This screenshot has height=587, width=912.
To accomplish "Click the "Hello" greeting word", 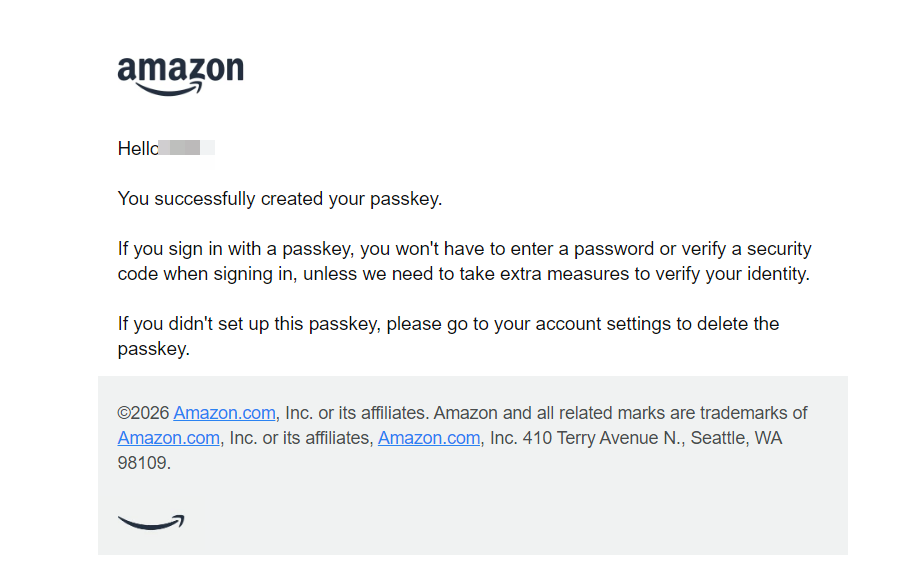I will click(138, 148).
